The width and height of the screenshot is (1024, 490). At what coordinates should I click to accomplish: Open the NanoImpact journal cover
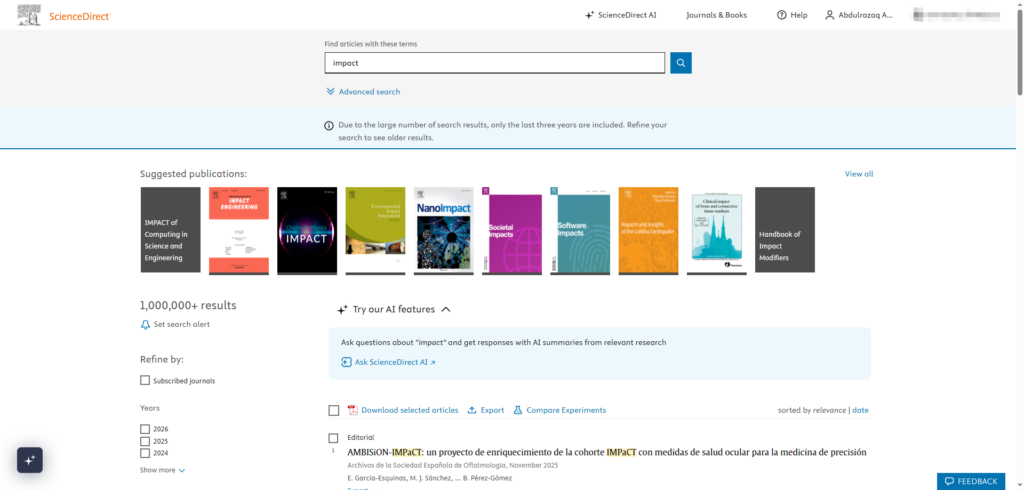[444, 230]
